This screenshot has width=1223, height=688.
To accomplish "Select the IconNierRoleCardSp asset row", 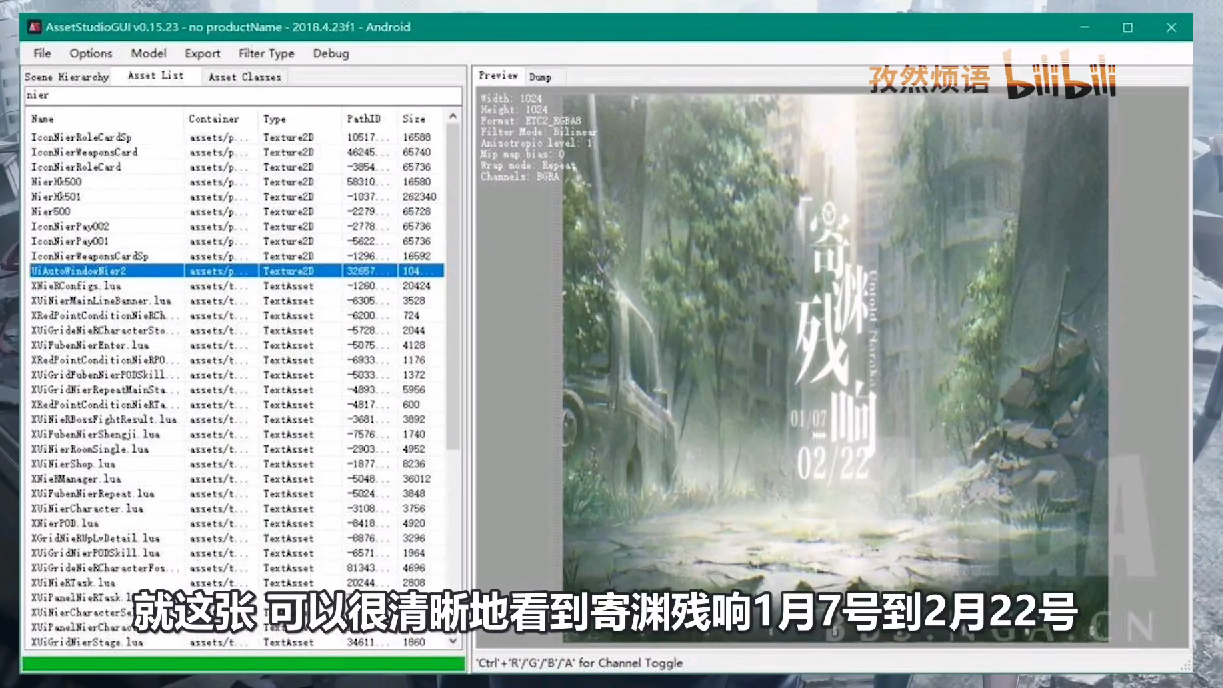I will pyautogui.click(x=235, y=137).
